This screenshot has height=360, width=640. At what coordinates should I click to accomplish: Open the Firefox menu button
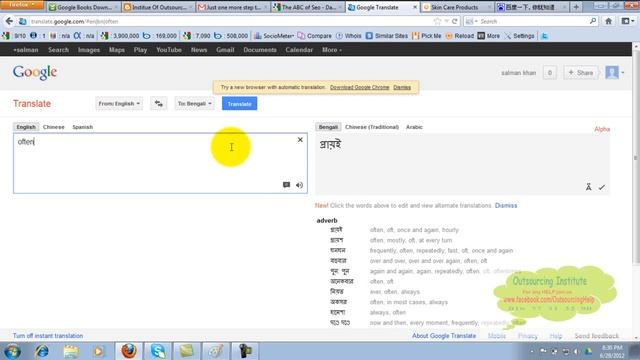coord(21,4)
